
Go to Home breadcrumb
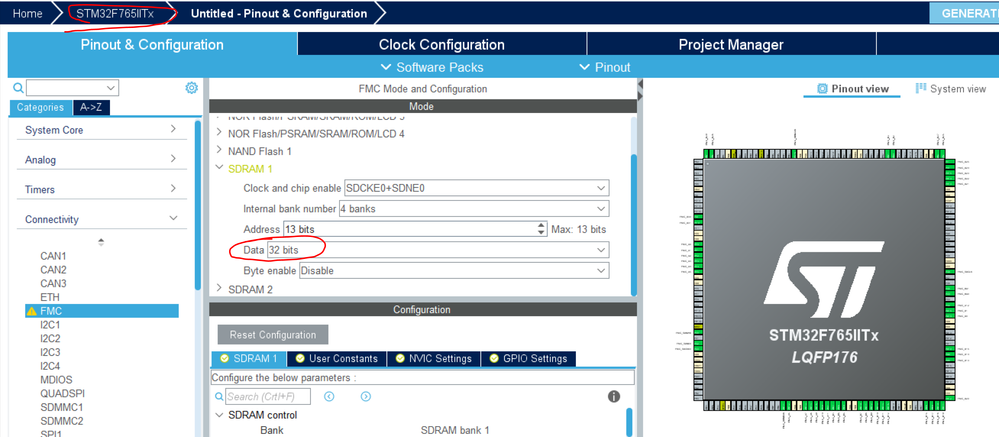[x=27, y=13]
